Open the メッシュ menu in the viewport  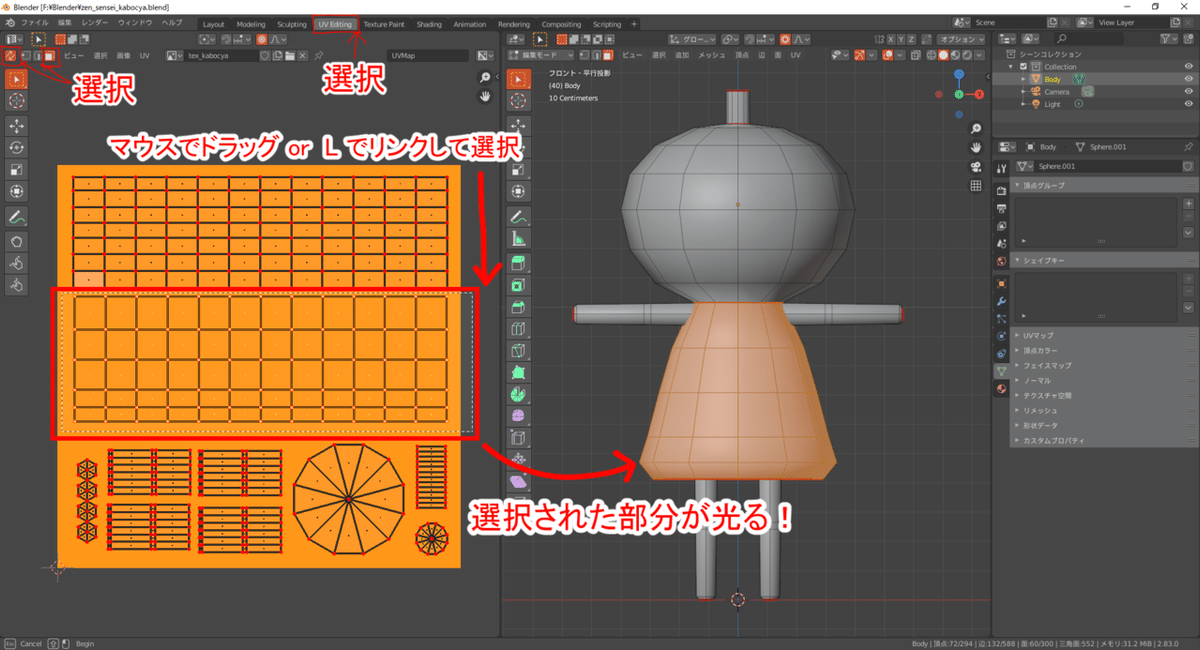coord(712,54)
